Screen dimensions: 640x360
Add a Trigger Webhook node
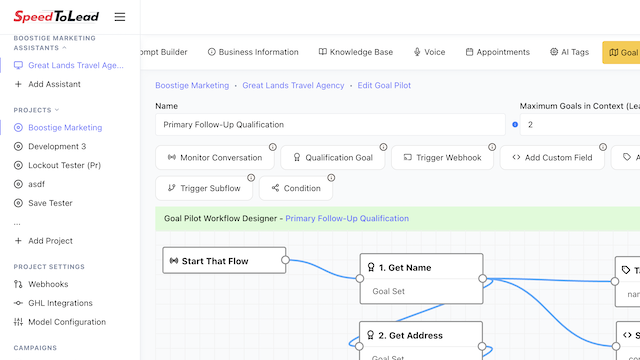(x=442, y=158)
